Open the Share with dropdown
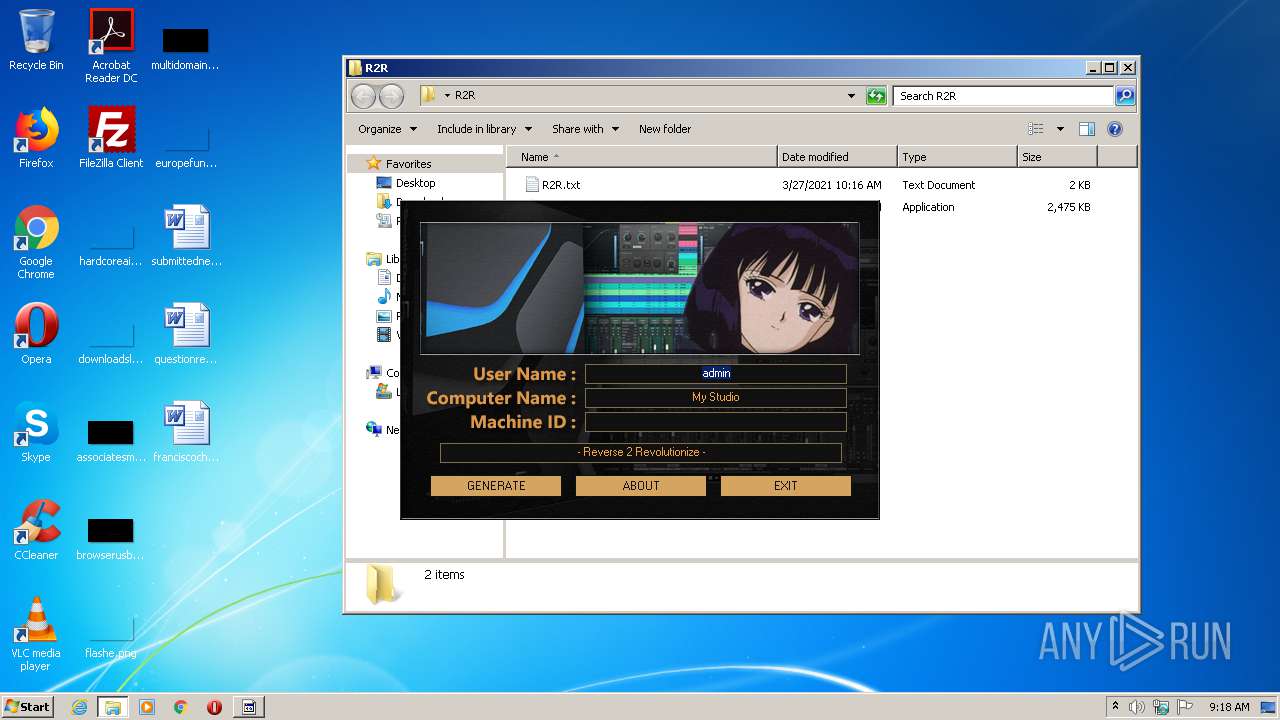The image size is (1280, 720). click(x=585, y=129)
